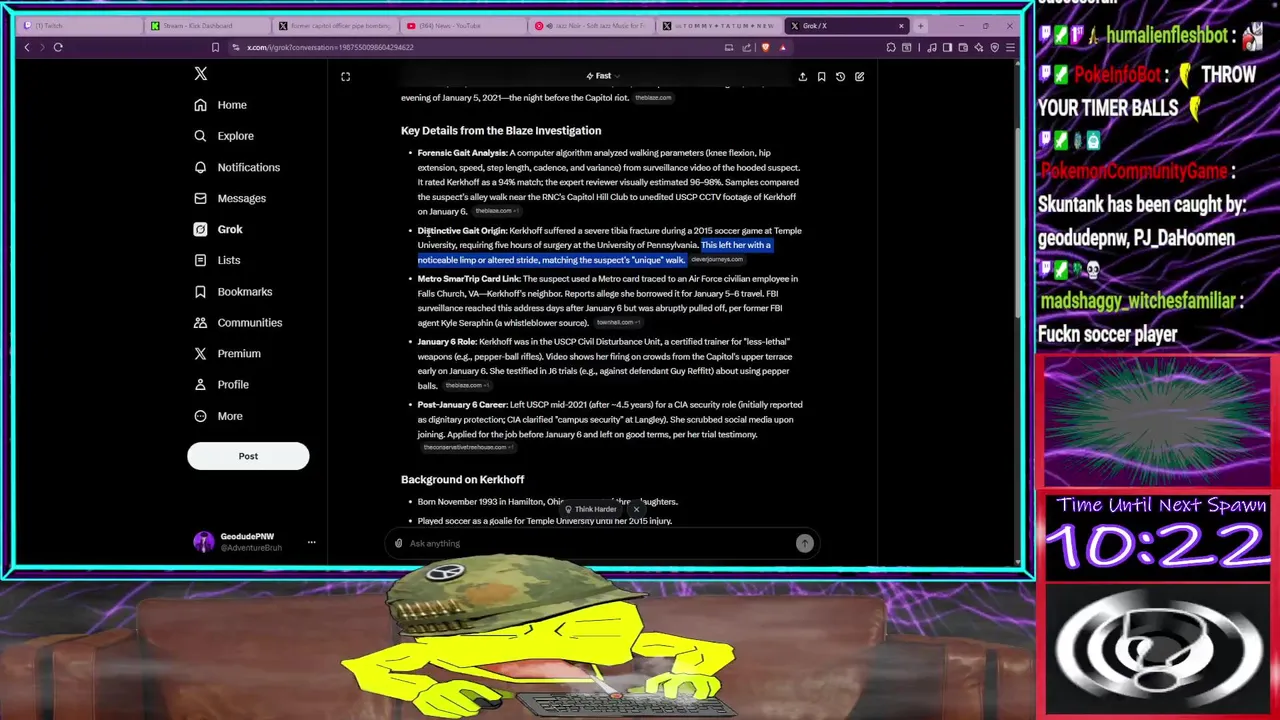
Task: Open a new browser tab
Action: tap(920, 26)
